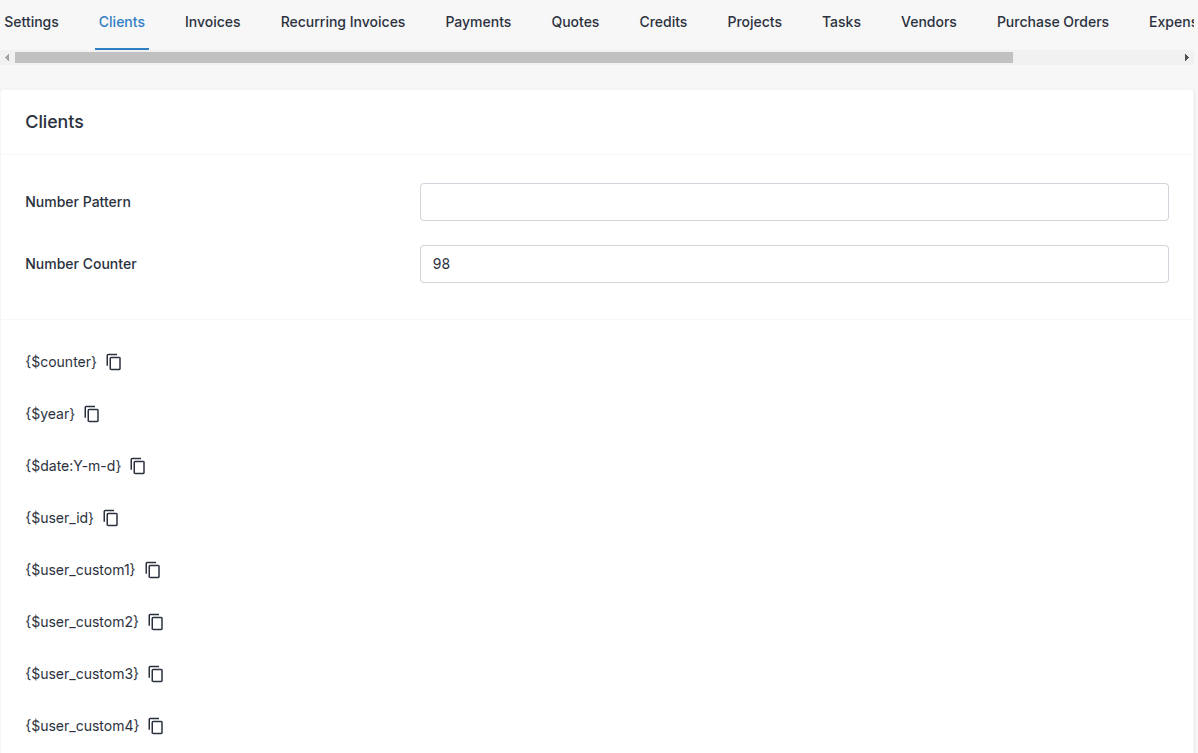The image size is (1198, 753).
Task: Click the Number Pattern input field
Action: pos(794,202)
